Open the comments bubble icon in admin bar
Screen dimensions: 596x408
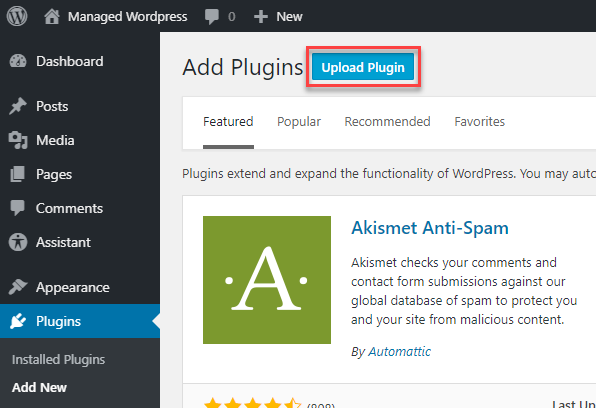[212, 17]
